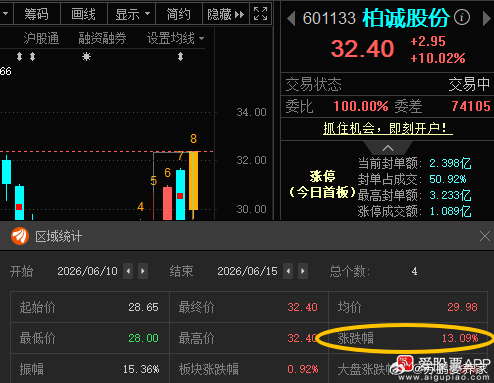
Task: Toggle fullscreen chart icon
Action: point(261,14)
